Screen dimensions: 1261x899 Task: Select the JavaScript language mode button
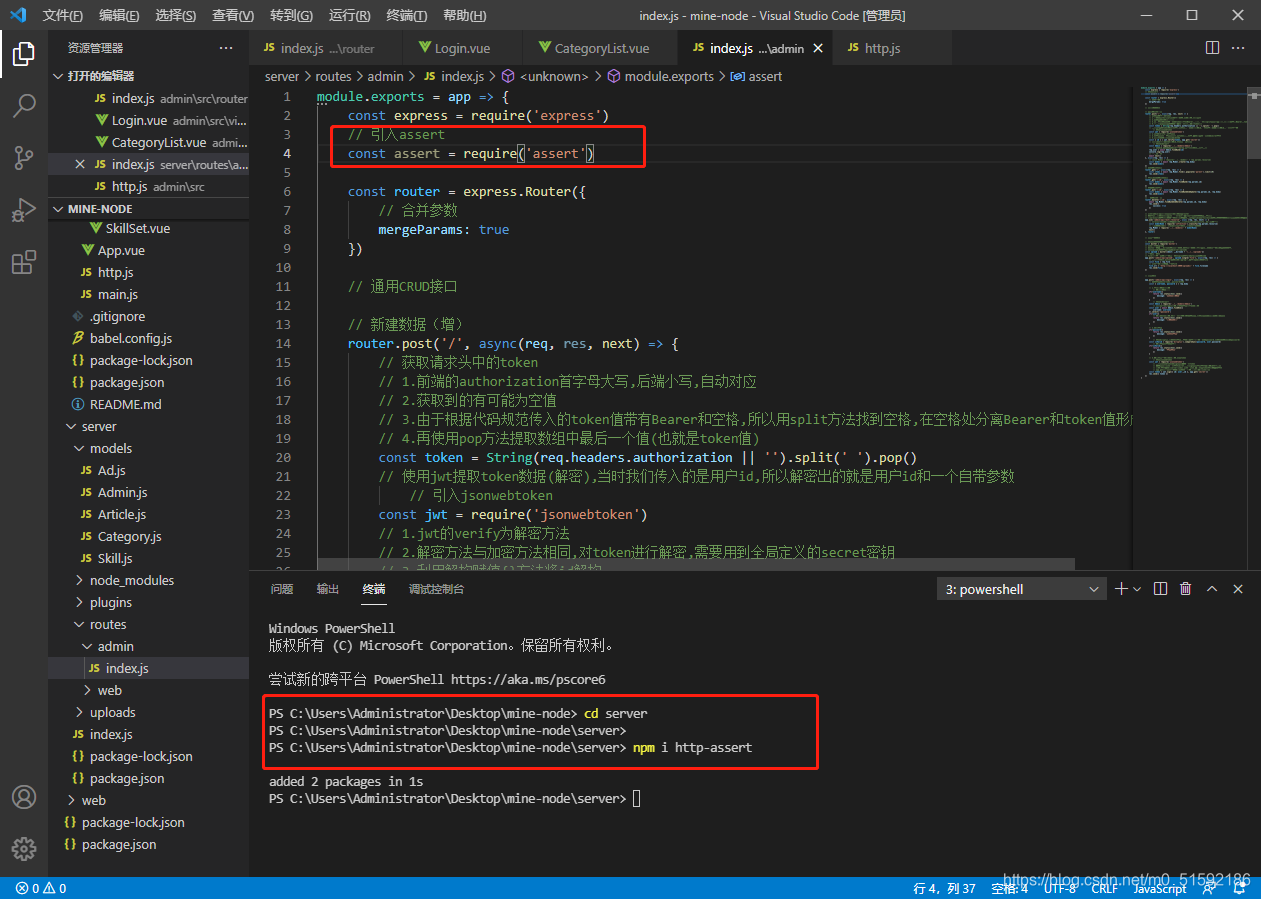pyautogui.click(x=1159, y=888)
